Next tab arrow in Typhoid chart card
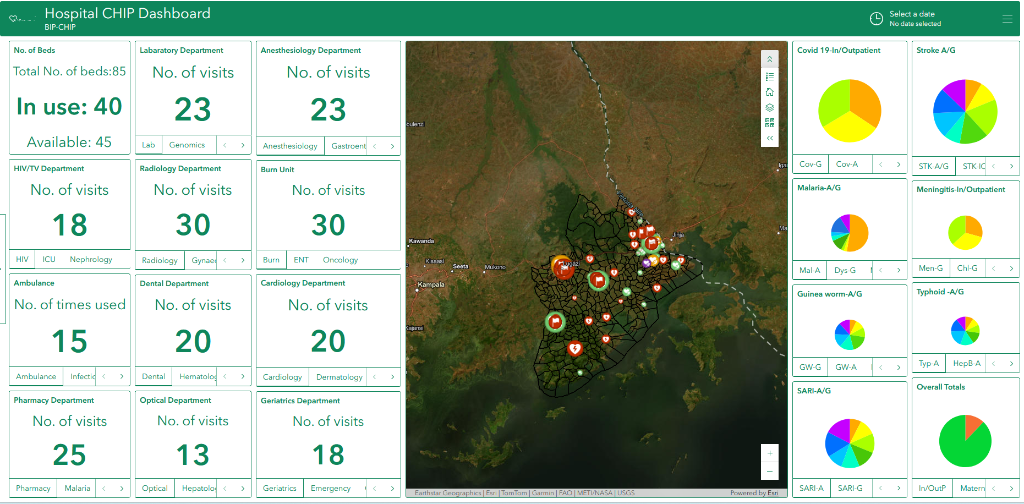This screenshot has width=1024, height=504. coord(1011,363)
